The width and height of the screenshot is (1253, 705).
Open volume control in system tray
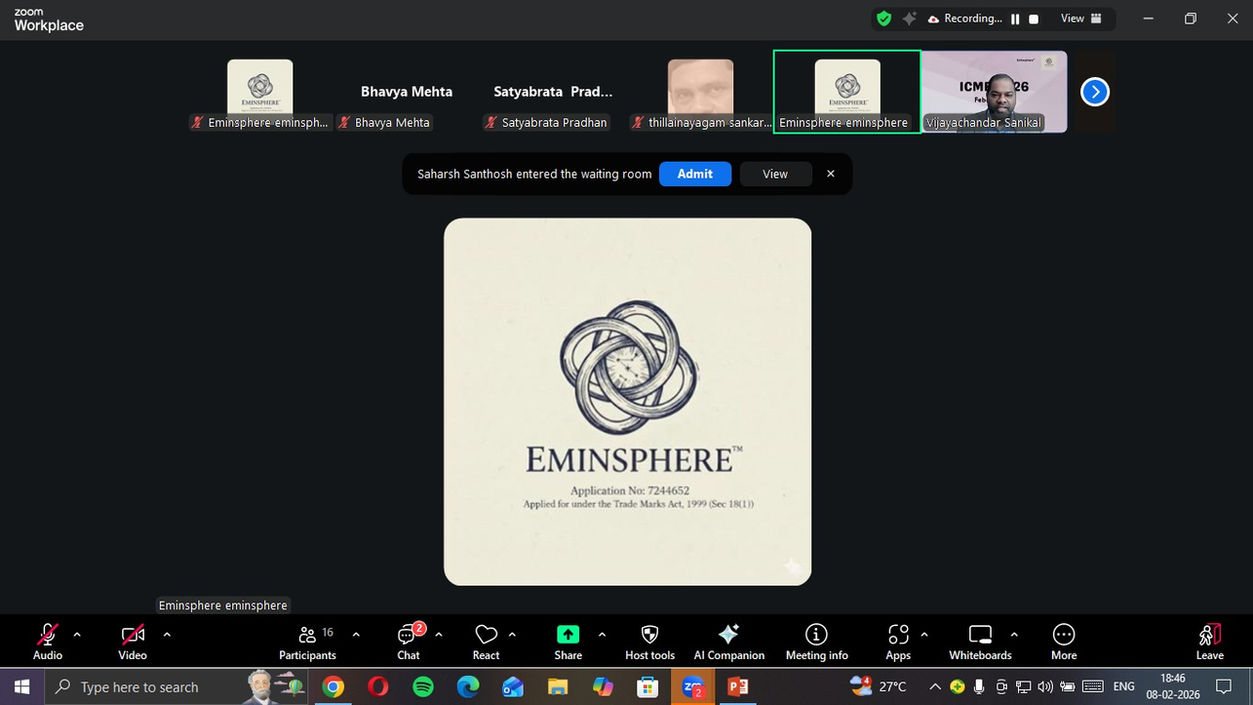click(1045, 687)
